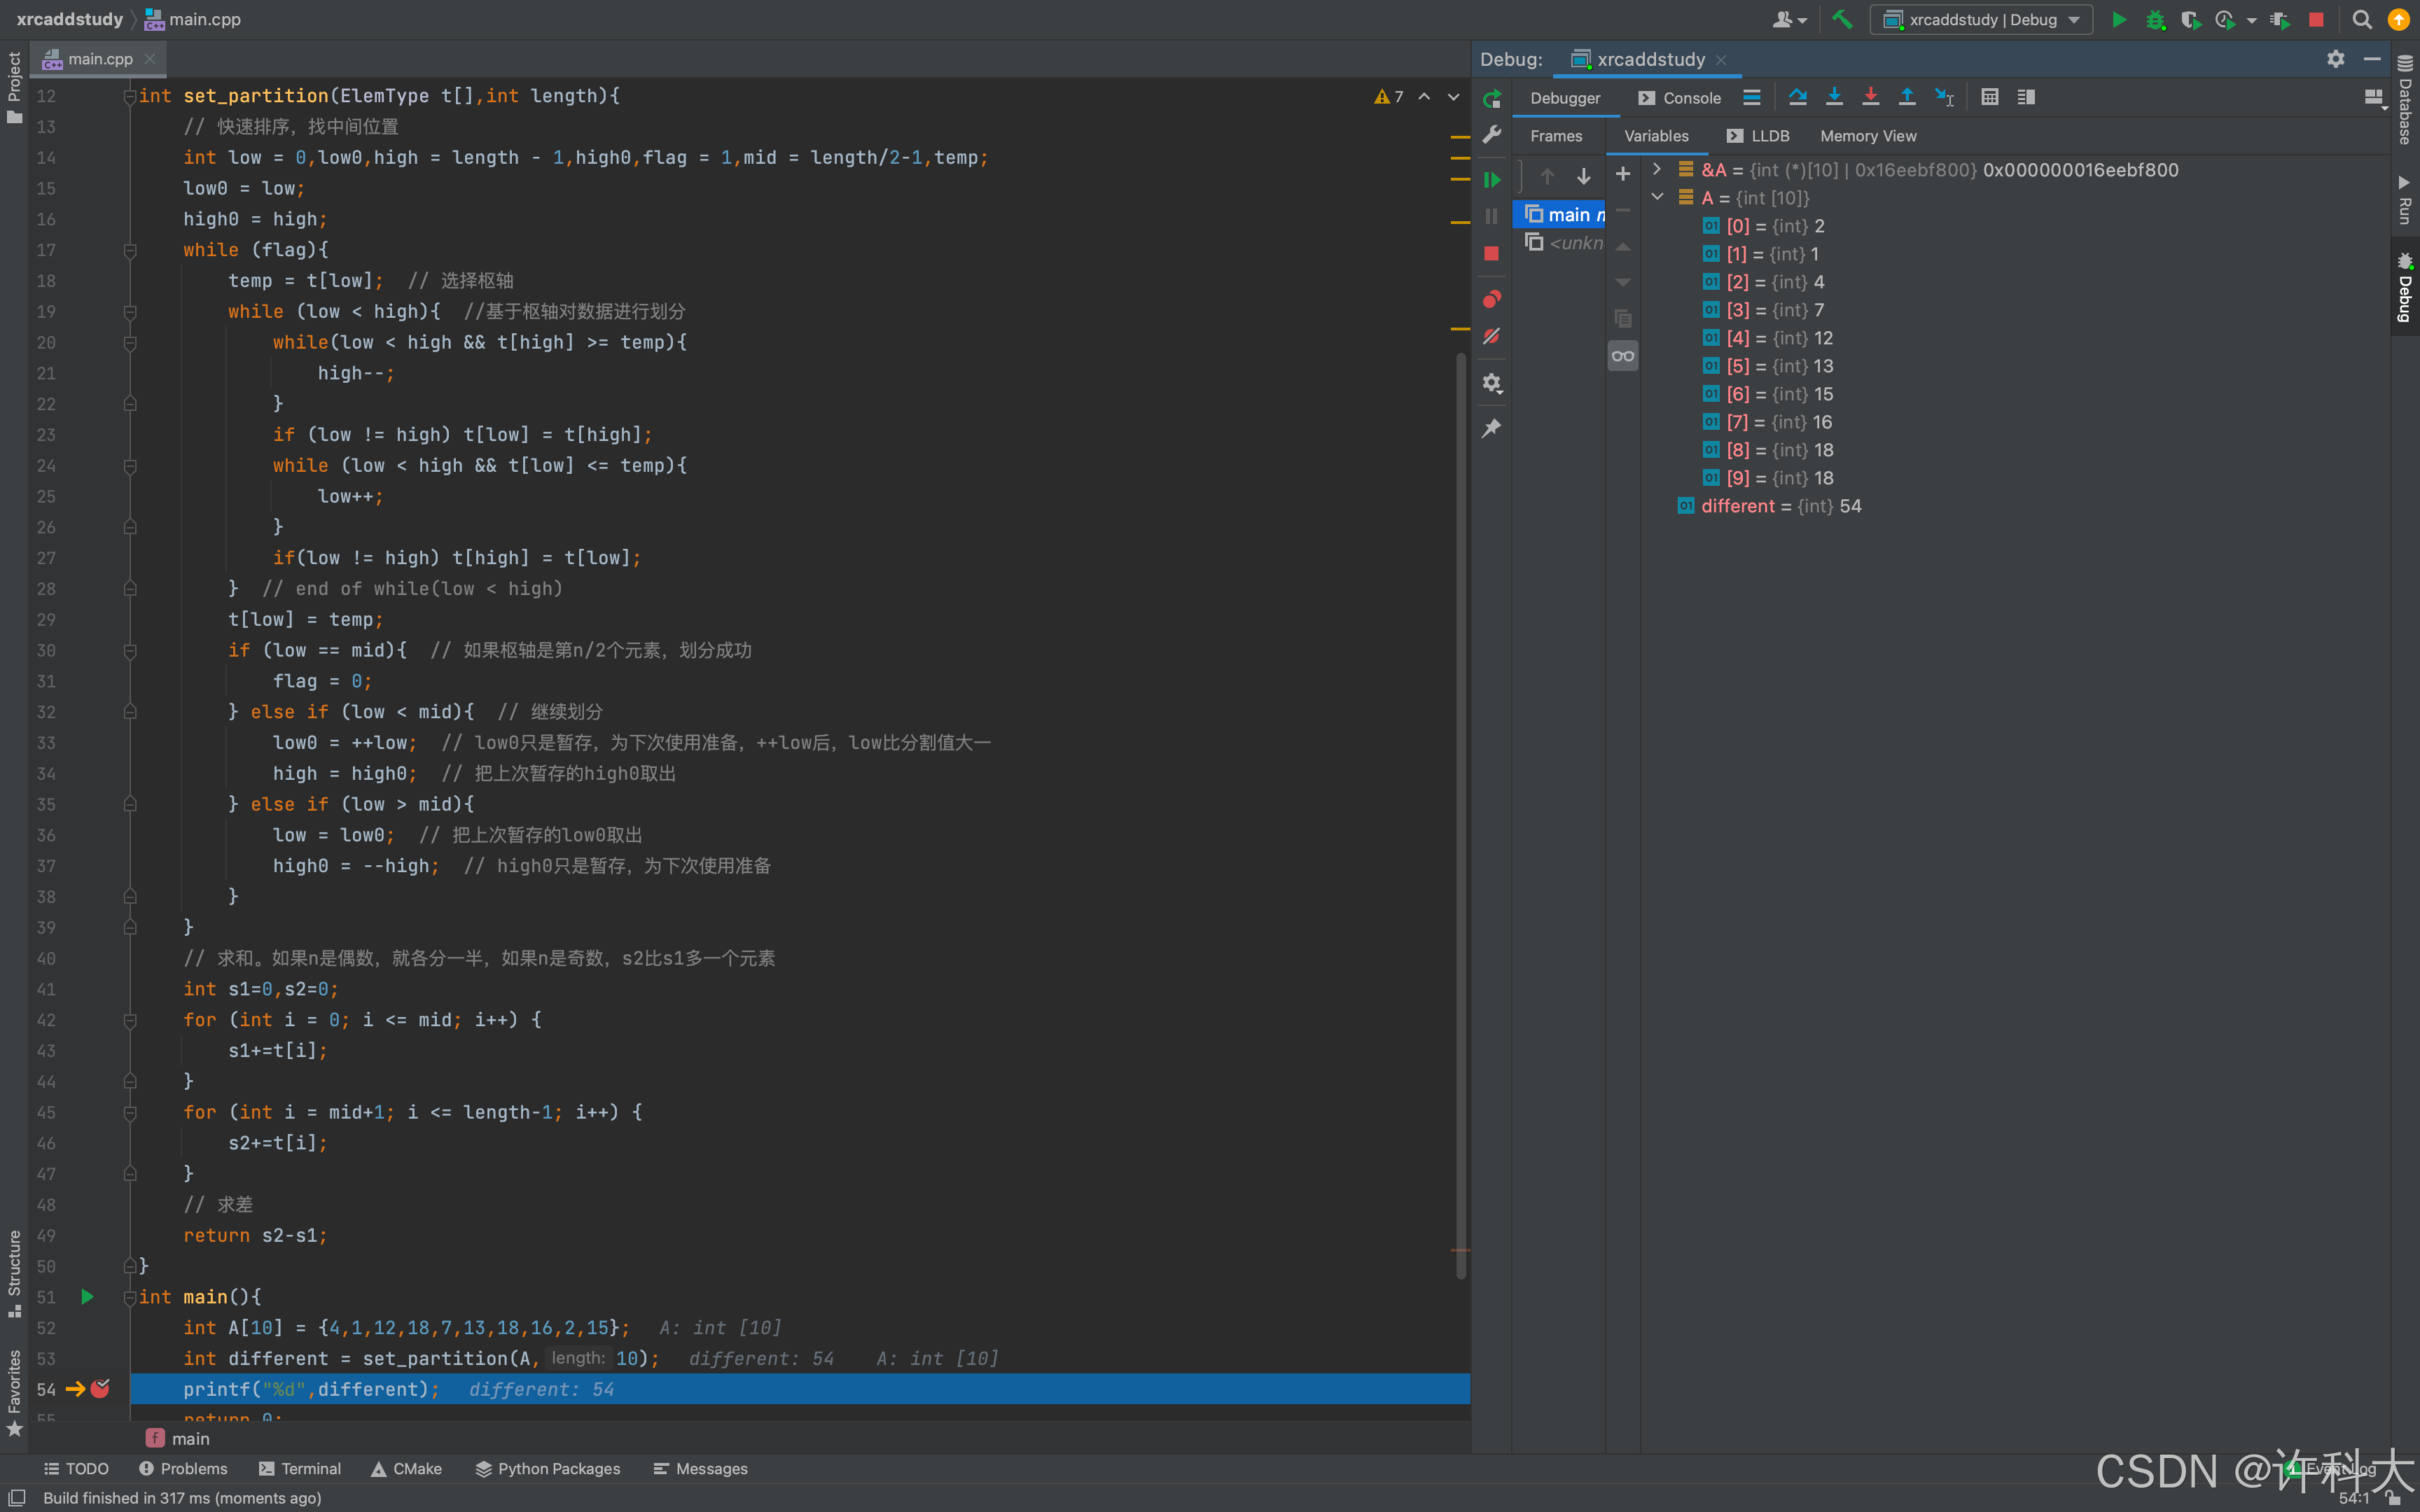This screenshot has width=2420, height=1512.
Task: Open the Problems tool window
Action: tap(184, 1468)
